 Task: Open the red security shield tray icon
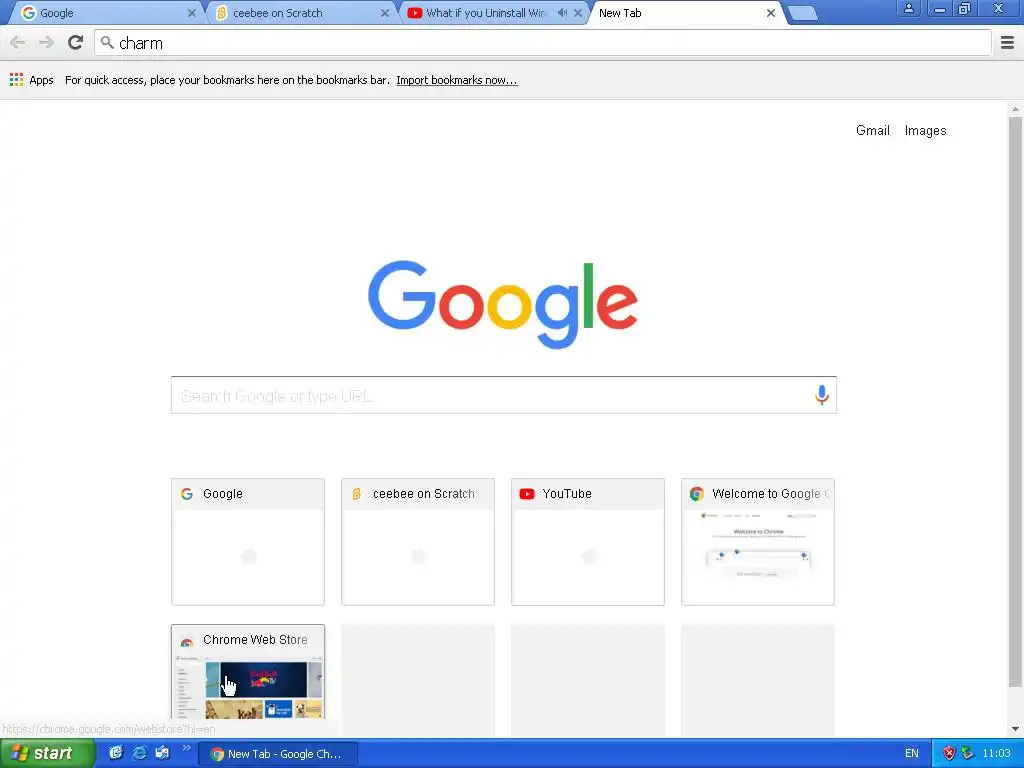[x=949, y=754]
